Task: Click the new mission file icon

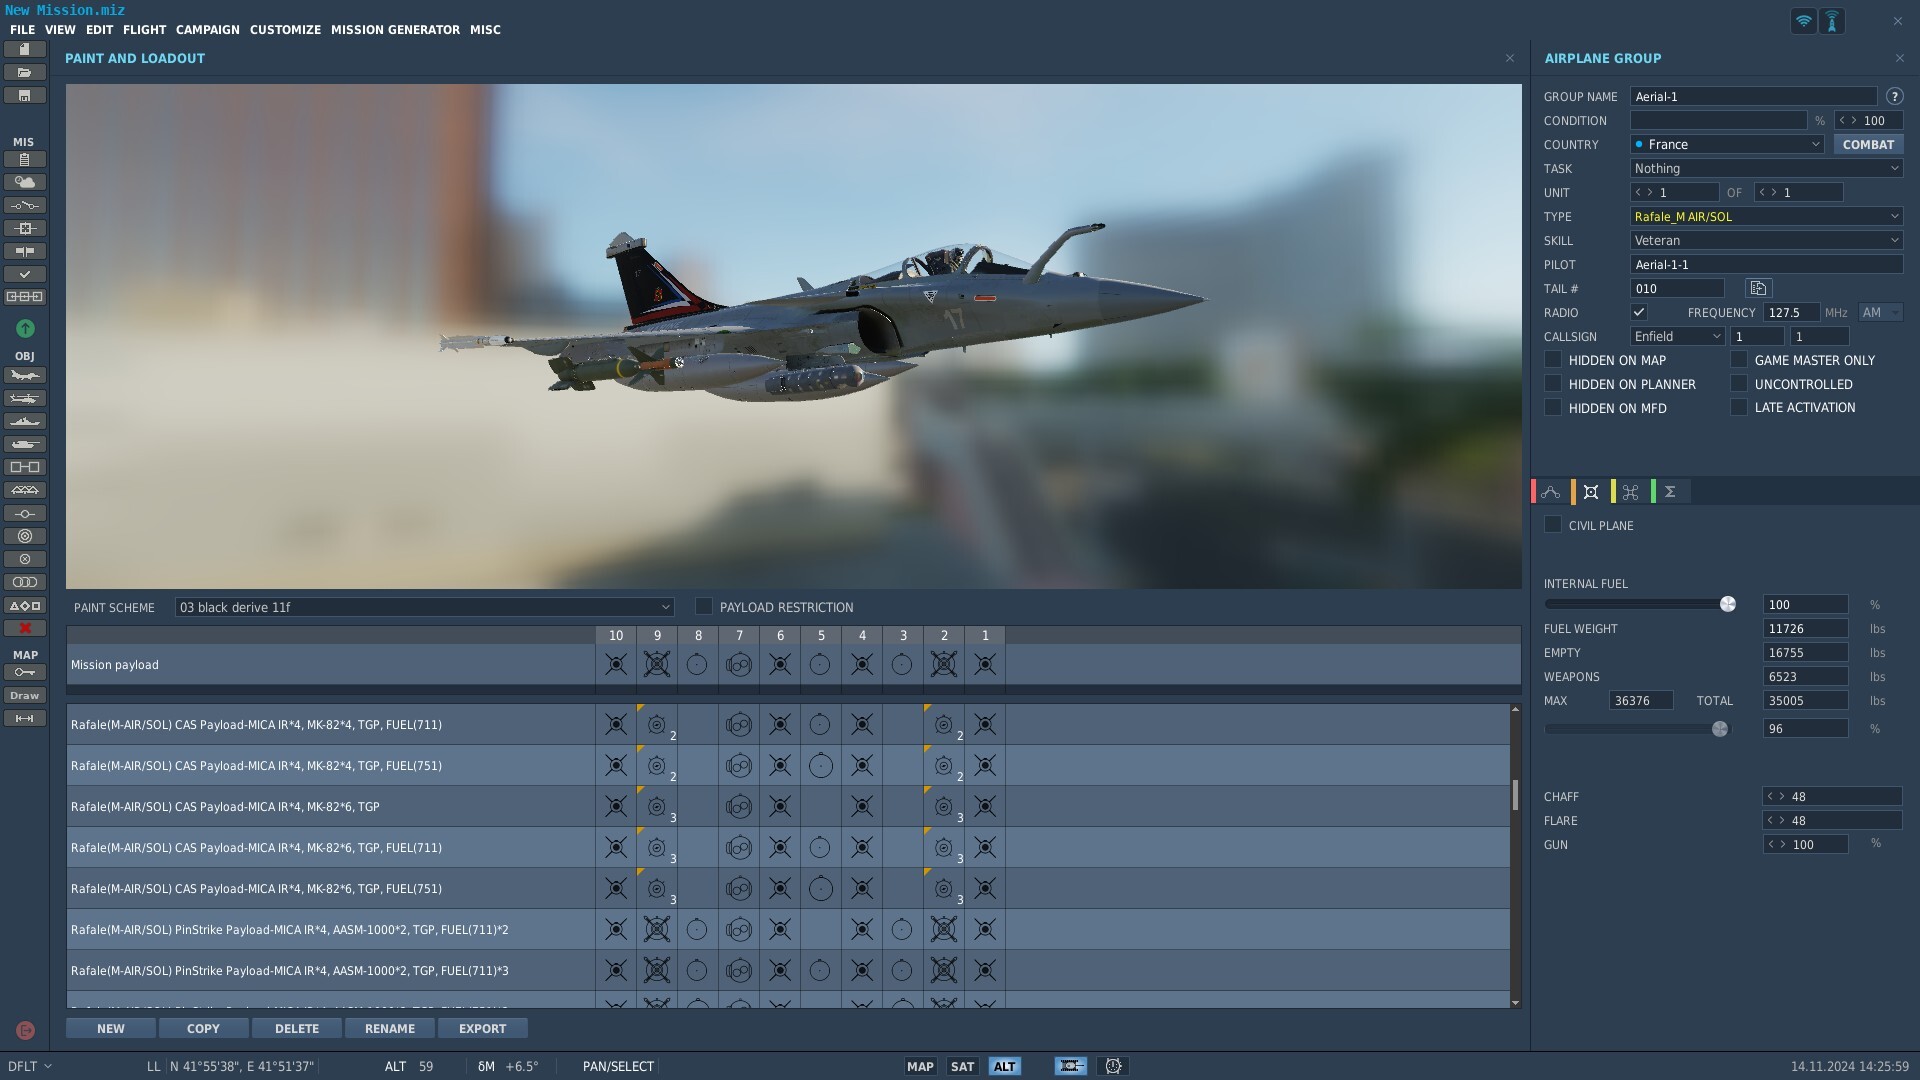Action: point(25,49)
